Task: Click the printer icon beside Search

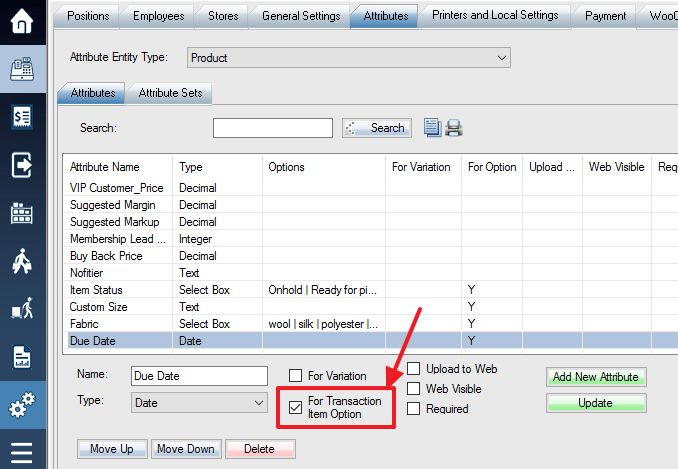Action: coord(454,128)
